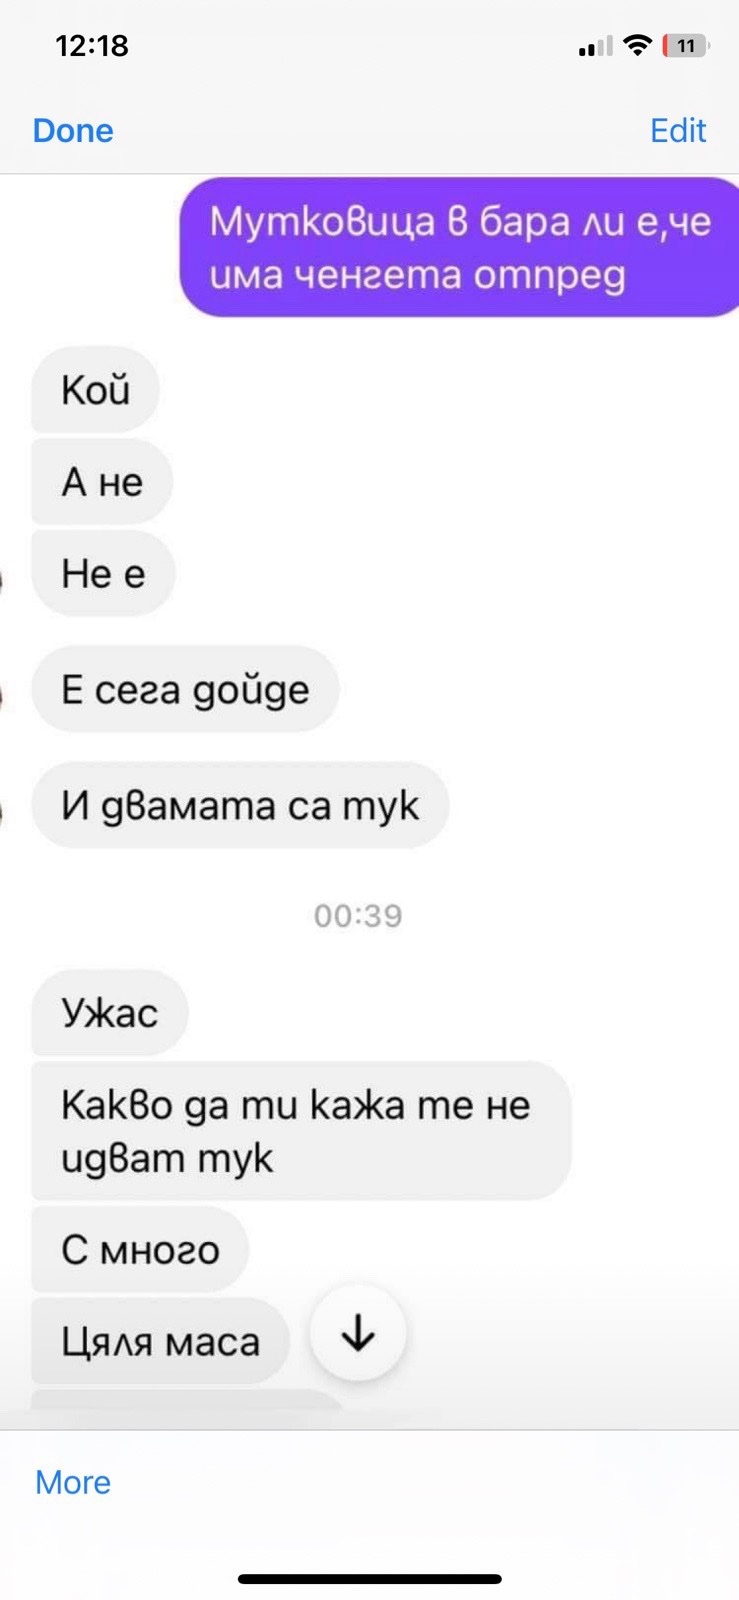
Task: Tap the 12:18 clock in status bar
Action: (x=92, y=45)
